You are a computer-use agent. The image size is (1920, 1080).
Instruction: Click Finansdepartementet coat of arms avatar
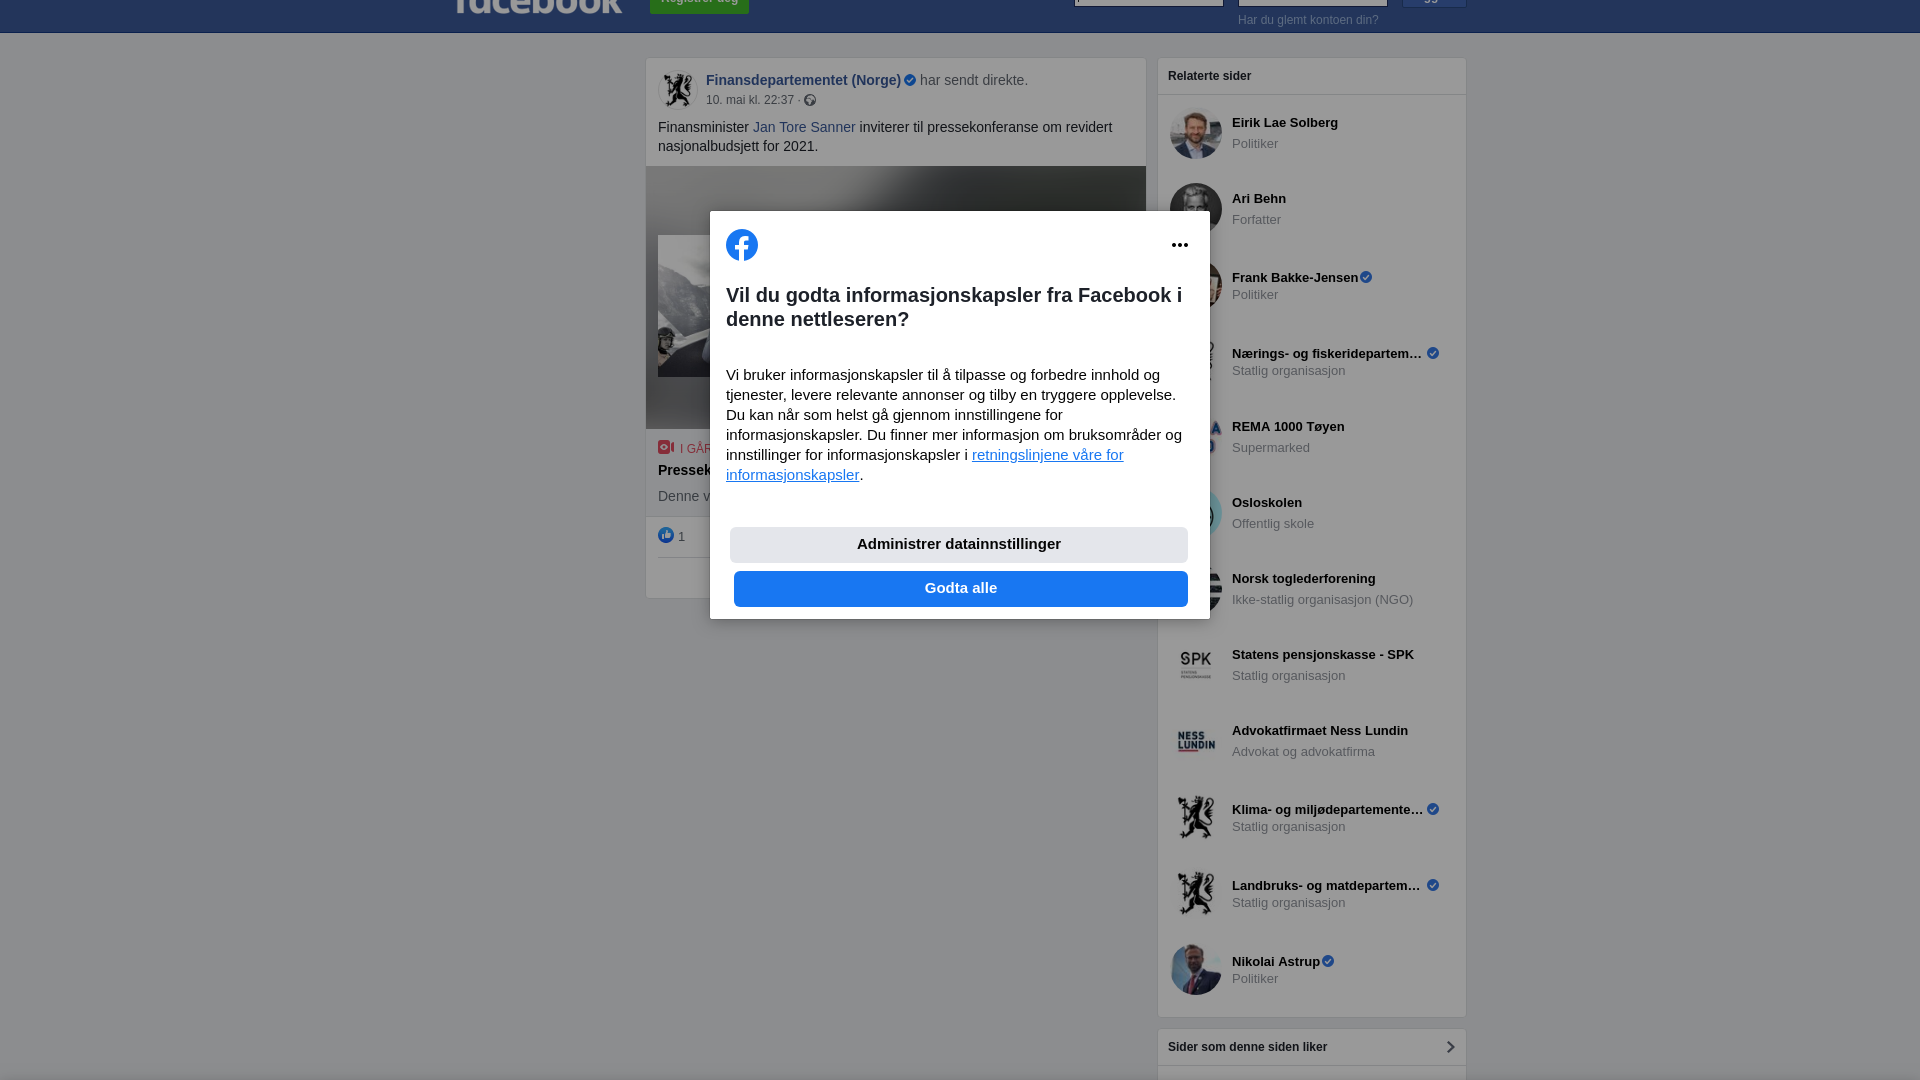coord(677,90)
